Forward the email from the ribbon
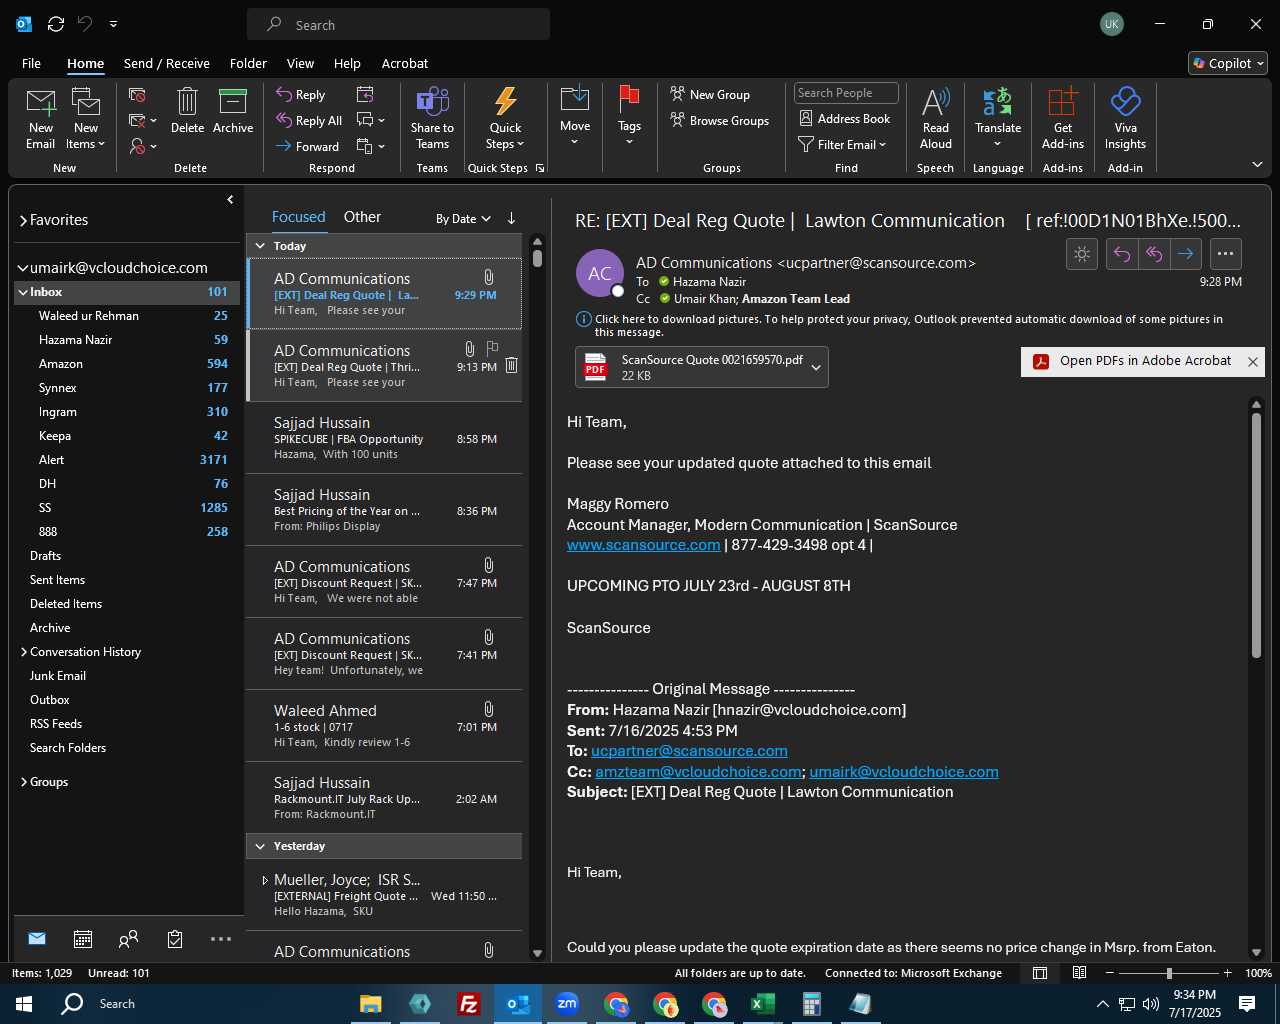Screen dimensions: 1280x1024 pos(307,146)
